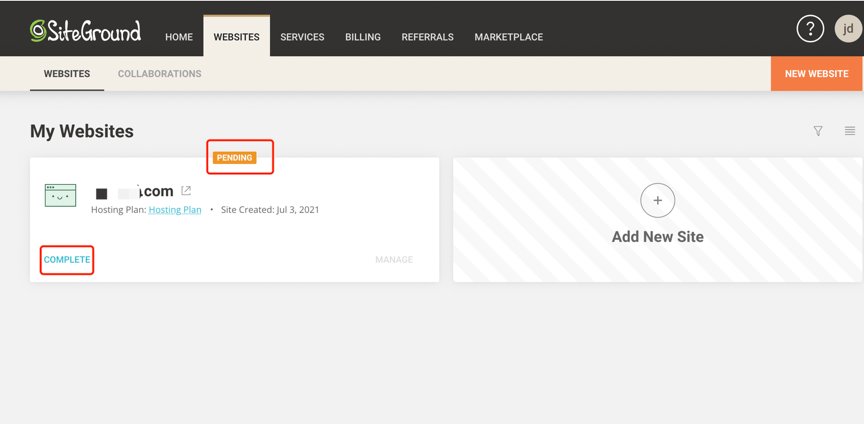This screenshot has width=864, height=424.
Task: Switch to list view icon
Action: click(x=850, y=131)
